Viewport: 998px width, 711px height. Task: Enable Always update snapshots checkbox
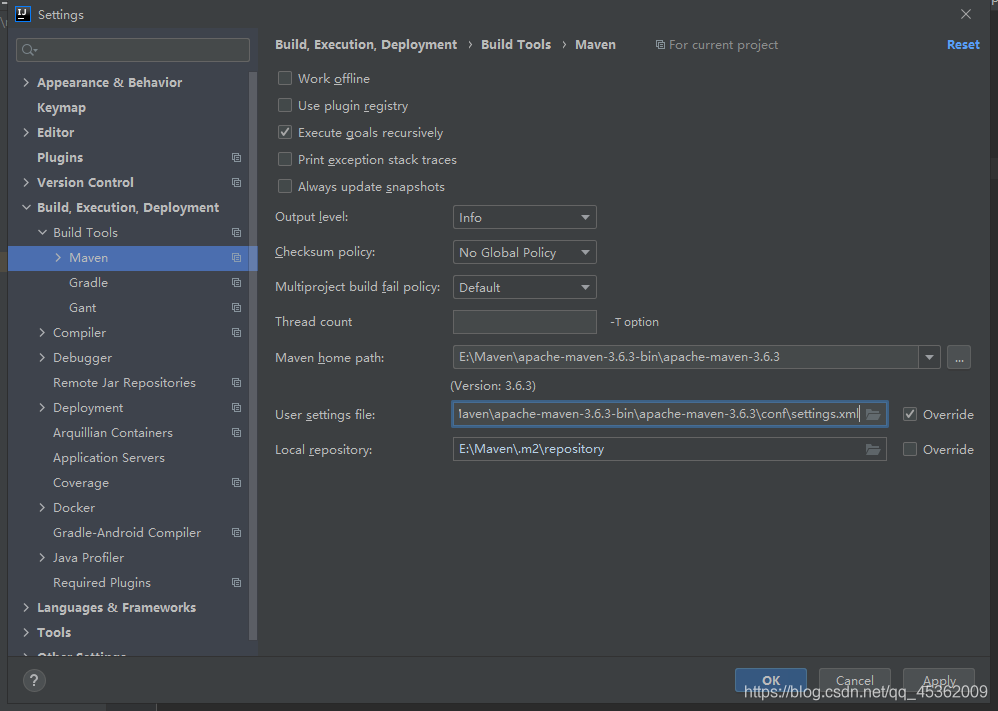click(x=285, y=187)
